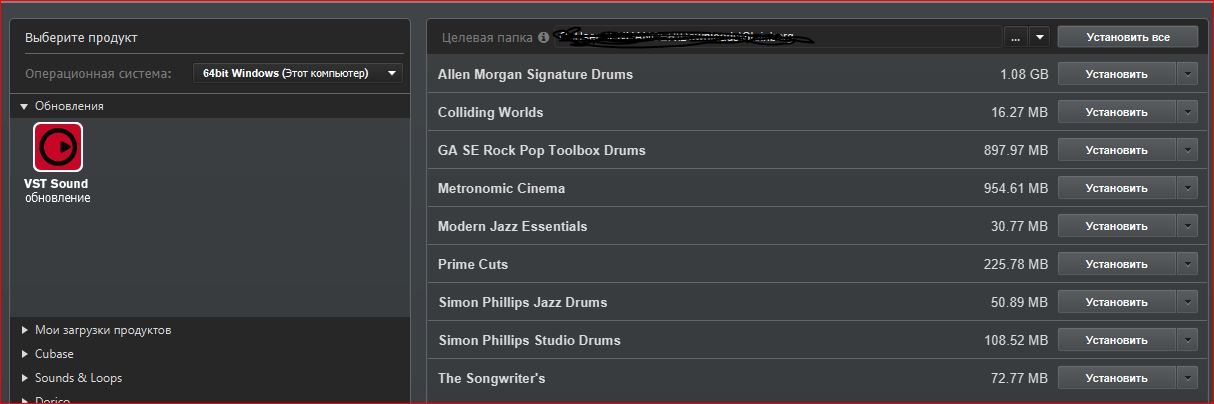The width and height of the screenshot is (1214, 404).
Task: Select the Colliding Worlds title
Action: pos(491,112)
